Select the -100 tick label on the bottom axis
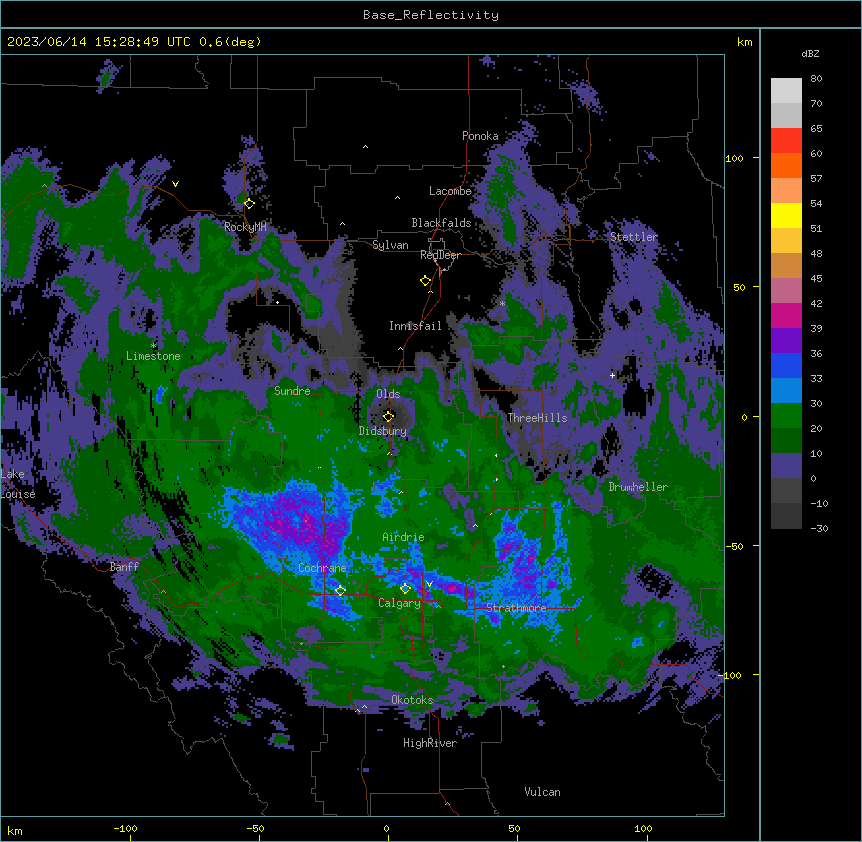Viewport: 862px width, 842px height. 125,828
